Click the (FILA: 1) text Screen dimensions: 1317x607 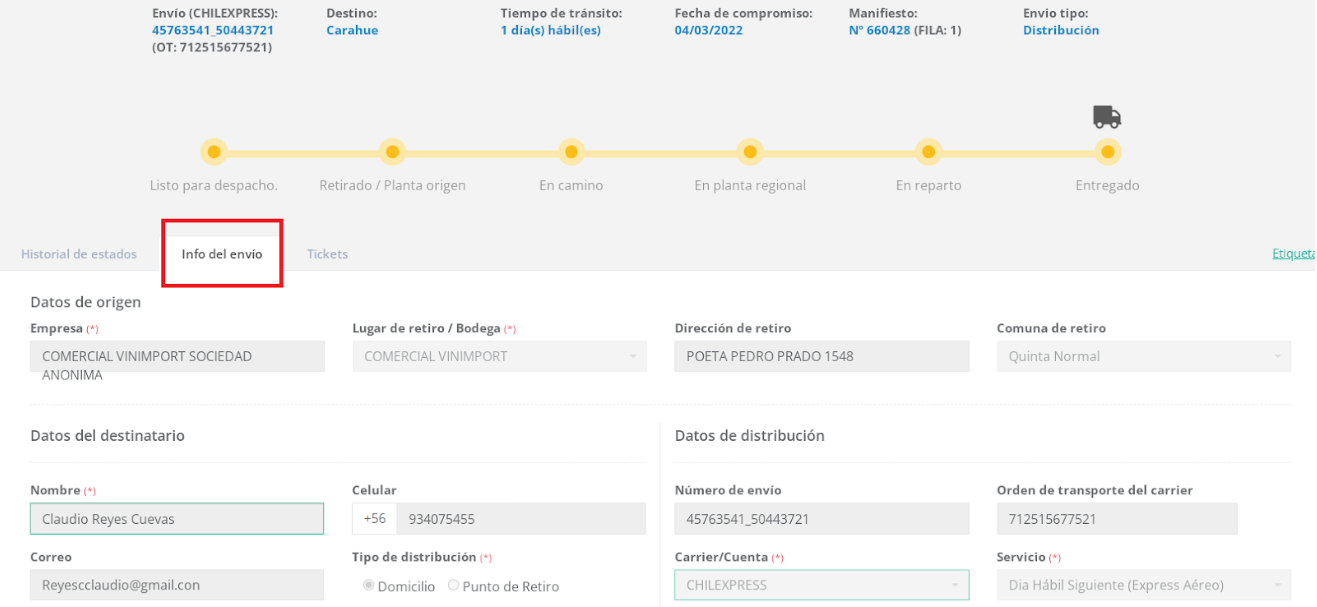point(938,30)
